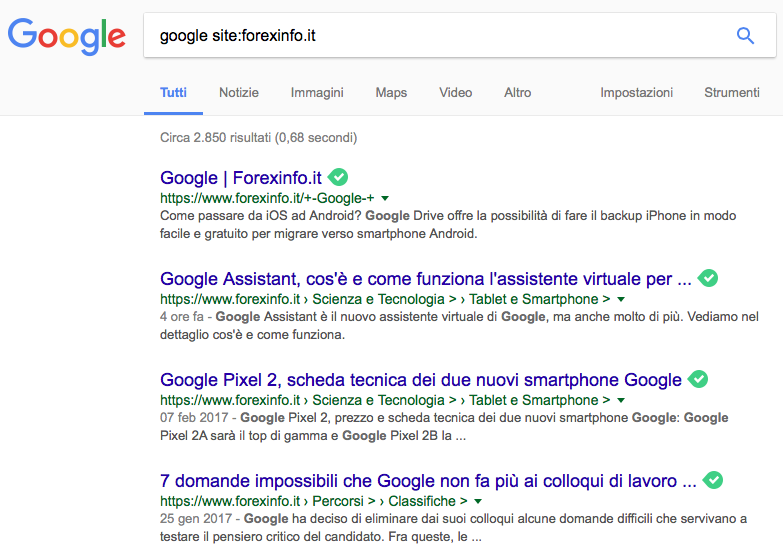Viewport: 783px width, 556px height.
Task: Open dropdown arrow after Tablet e Smartphone under Google Assistant
Action: pos(621,299)
